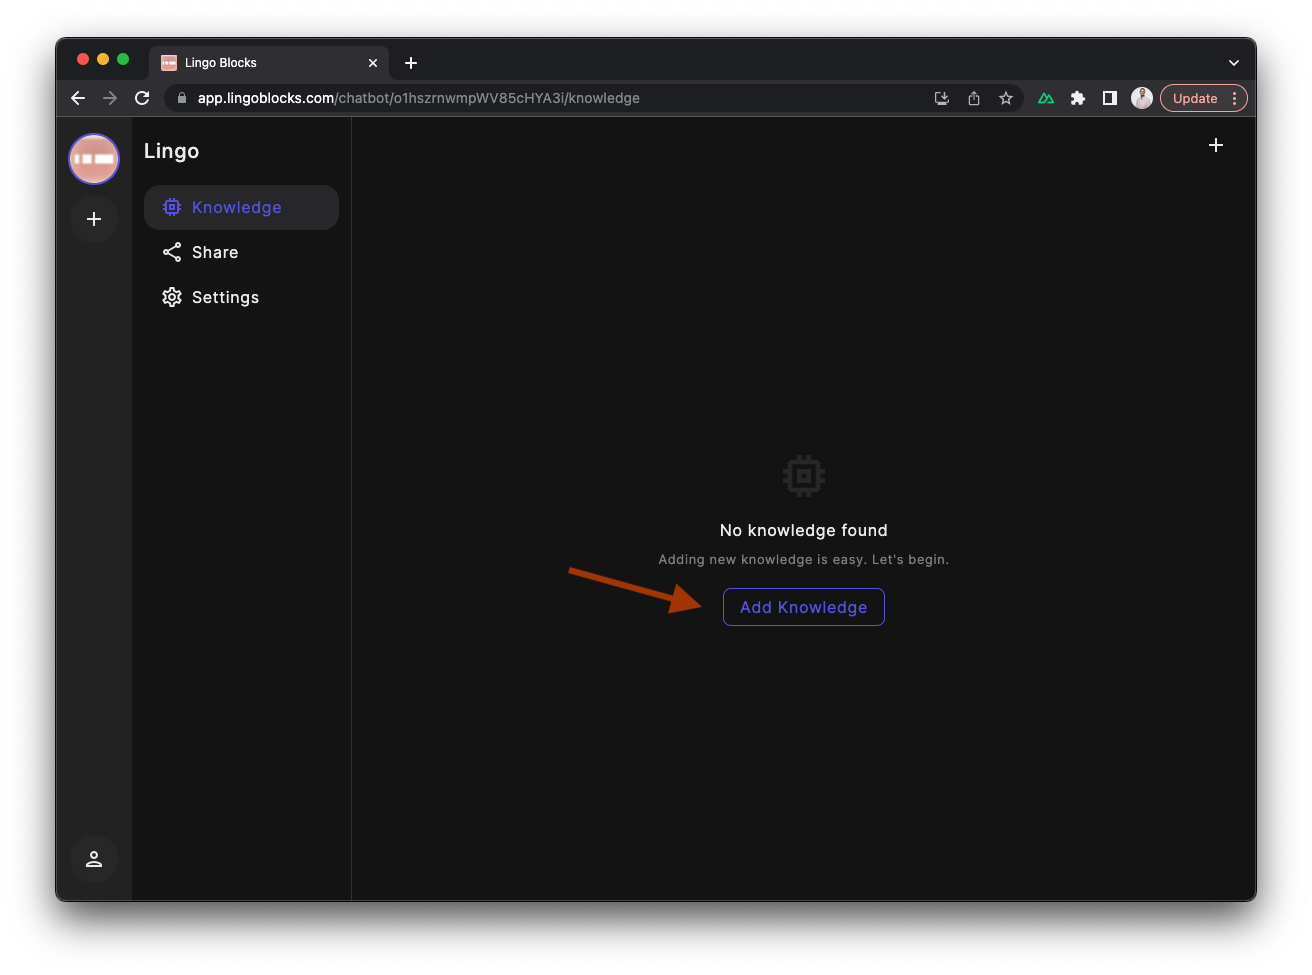The image size is (1312, 975).
Task: Expand the tab search chevron
Action: 1234,63
